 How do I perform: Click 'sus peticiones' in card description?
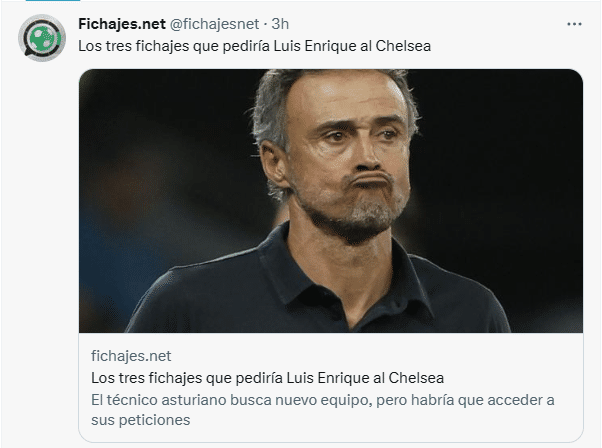pyautogui.click(x=140, y=420)
